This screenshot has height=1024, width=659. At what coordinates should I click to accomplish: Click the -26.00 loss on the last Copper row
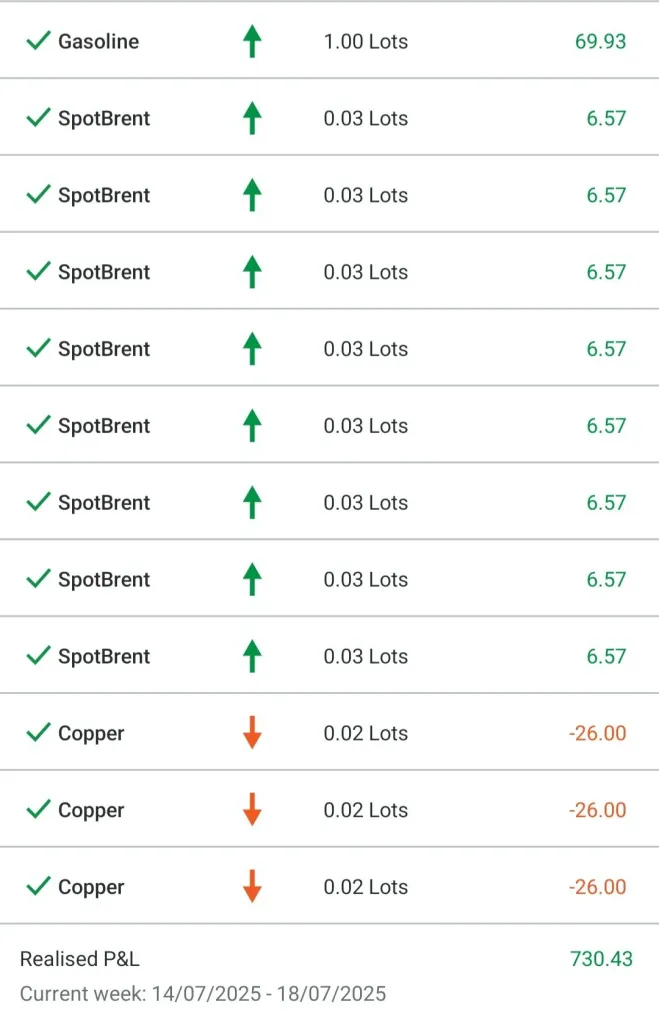pyautogui.click(x=597, y=888)
